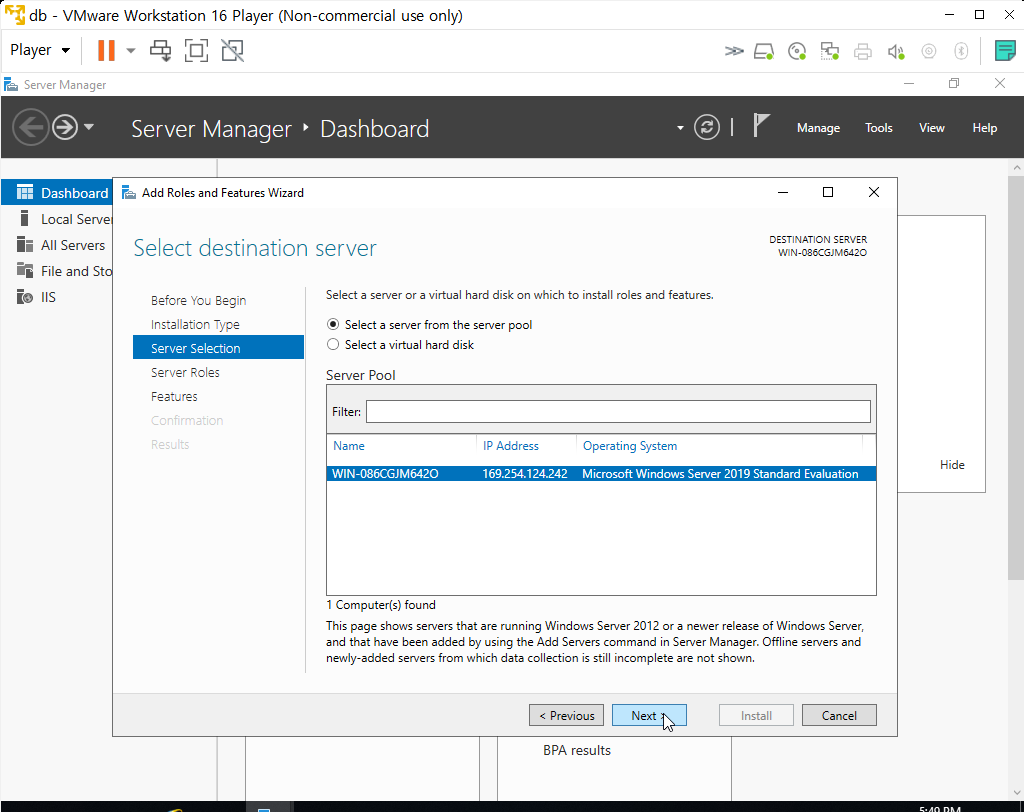Image resolution: width=1024 pixels, height=812 pixels.
Task: Open the Manage menu
Action: tap(818, 127)
